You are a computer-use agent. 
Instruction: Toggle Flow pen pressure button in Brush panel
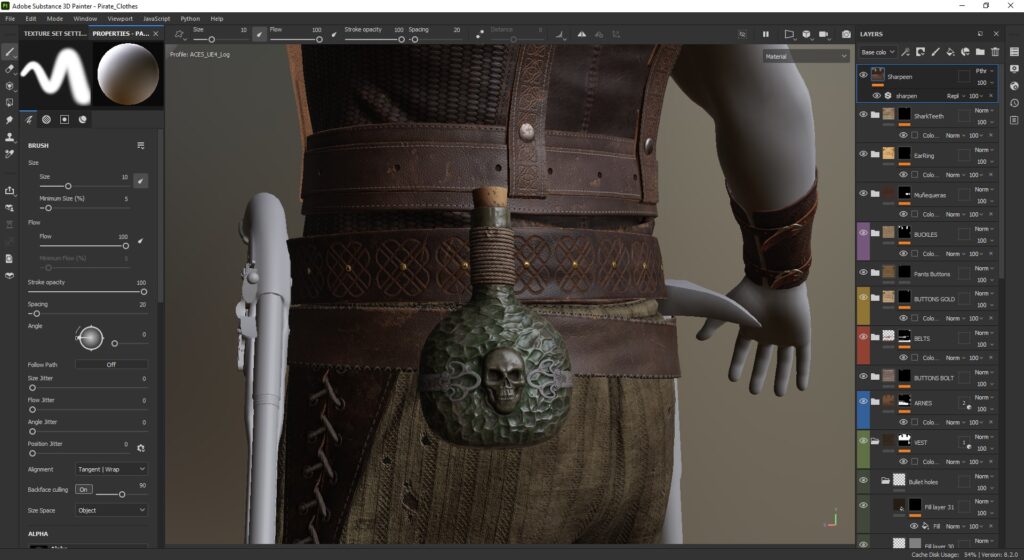pos(140,241)
